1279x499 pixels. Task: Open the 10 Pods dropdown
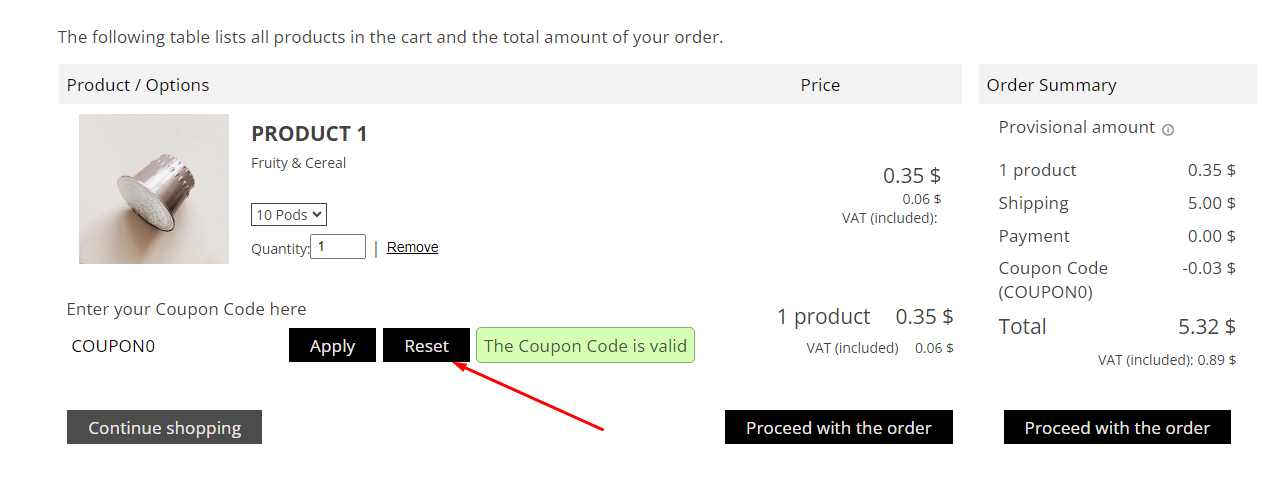coord(289,215)
